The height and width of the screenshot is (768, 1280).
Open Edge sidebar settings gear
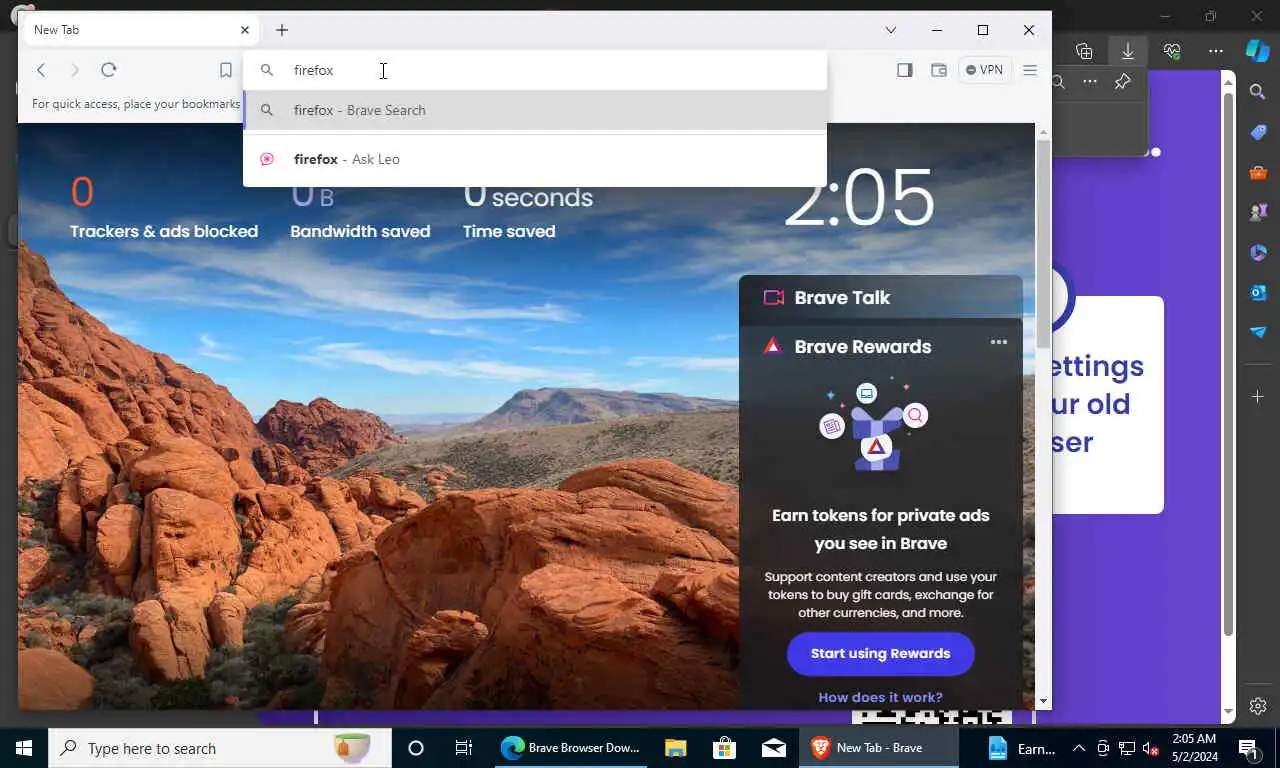click(1258, 706)
